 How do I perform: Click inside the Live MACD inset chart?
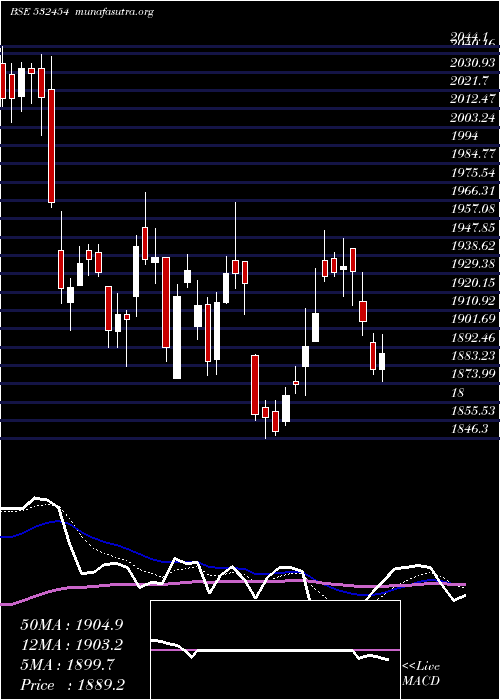275,650
